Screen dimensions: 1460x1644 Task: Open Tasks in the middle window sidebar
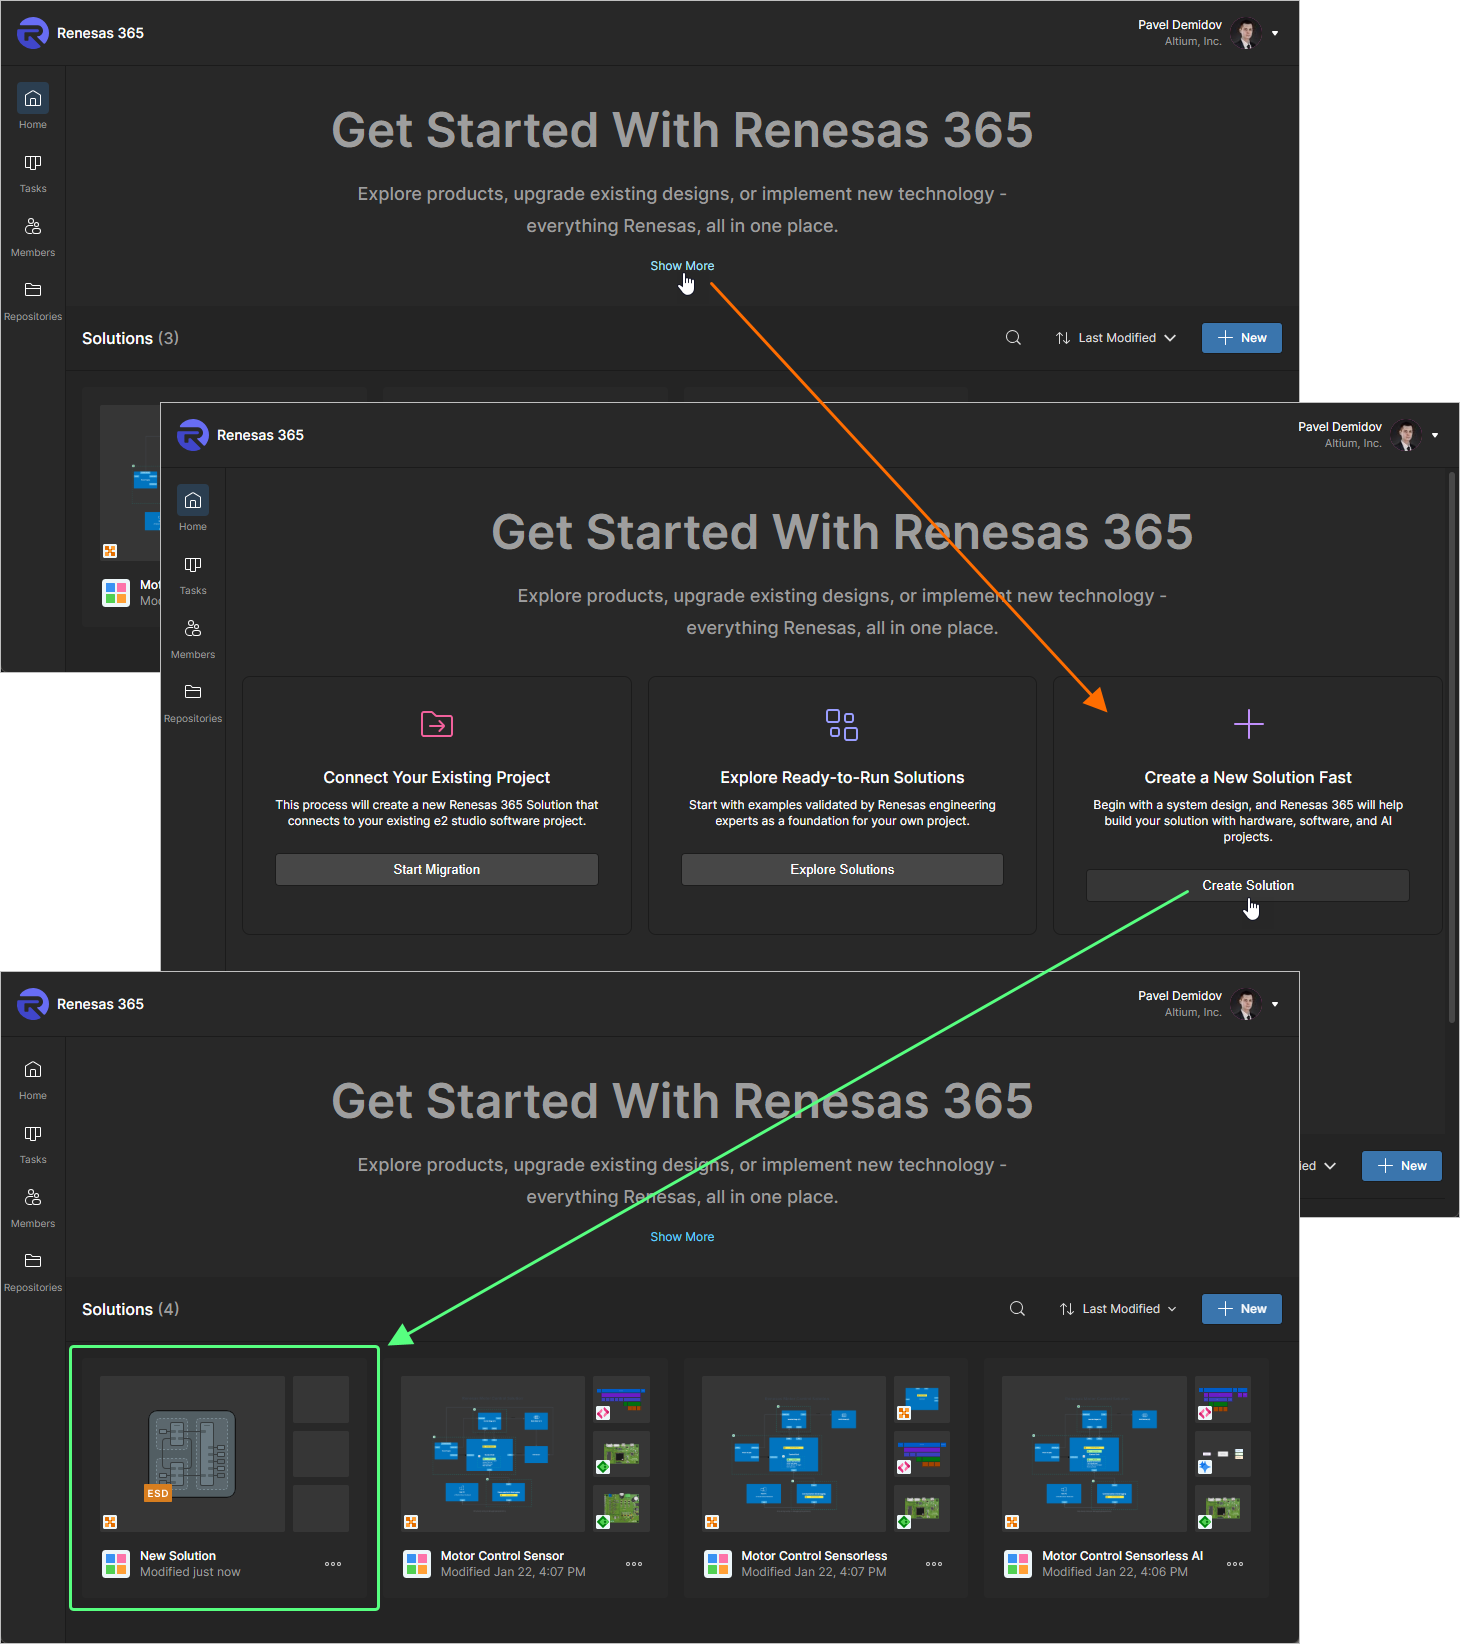tap(193, 575)
